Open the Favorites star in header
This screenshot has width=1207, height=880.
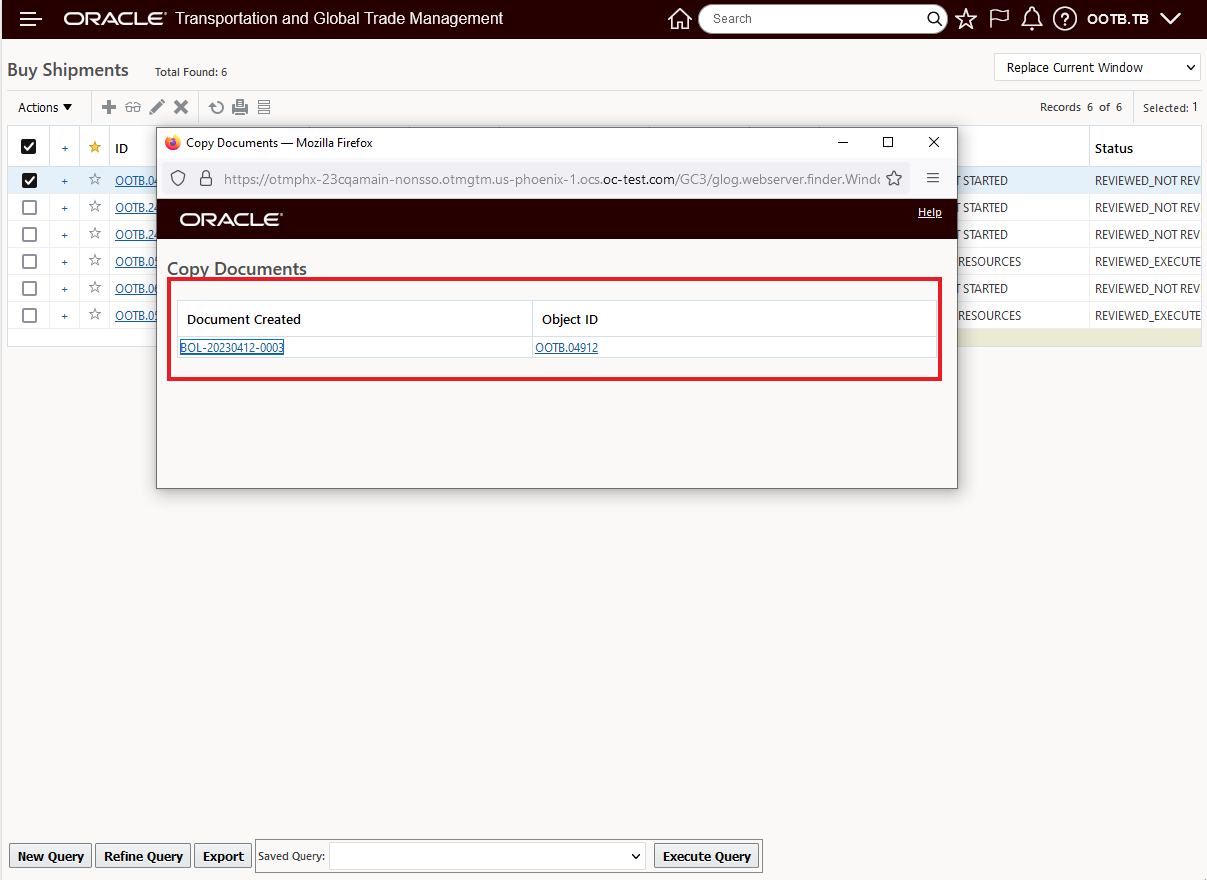[965, 19]
